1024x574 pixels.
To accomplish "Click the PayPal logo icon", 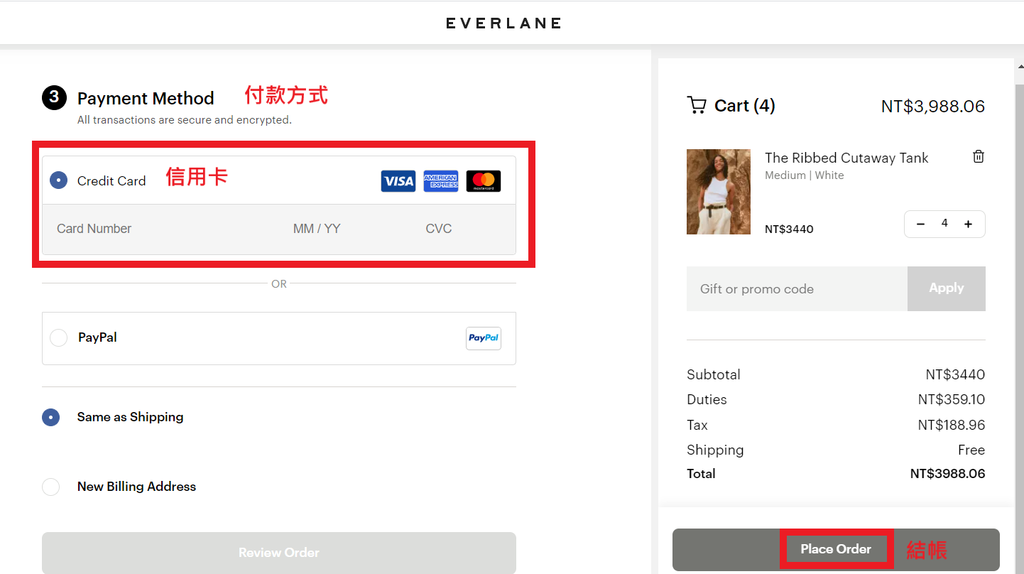I will [483, 338].
